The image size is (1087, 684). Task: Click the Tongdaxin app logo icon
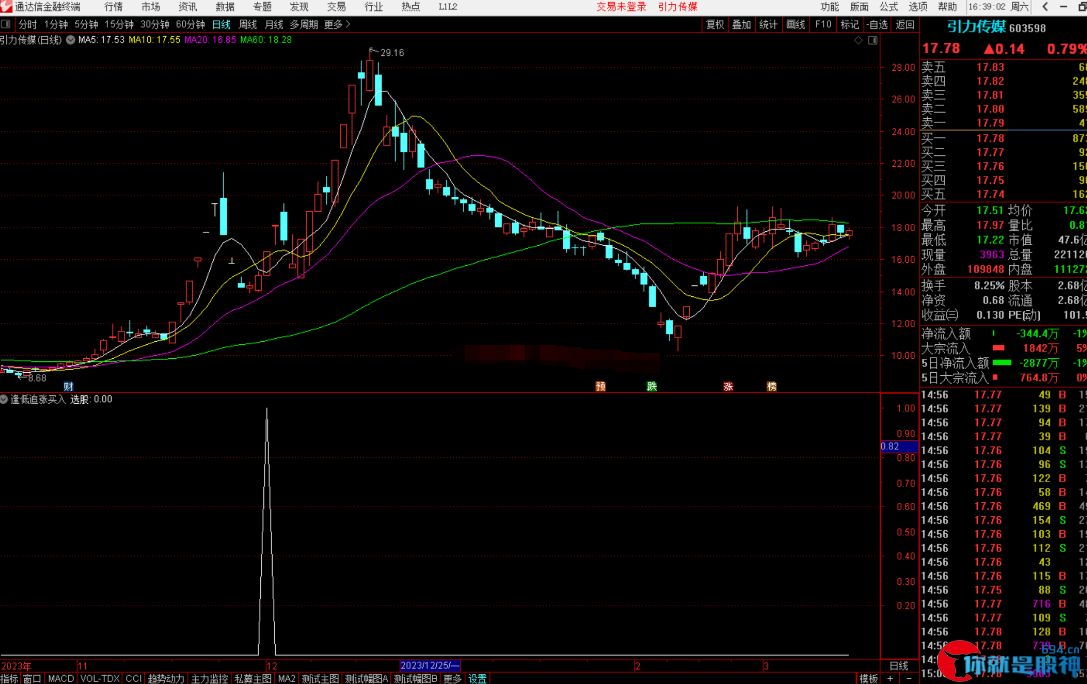point(6,6)
